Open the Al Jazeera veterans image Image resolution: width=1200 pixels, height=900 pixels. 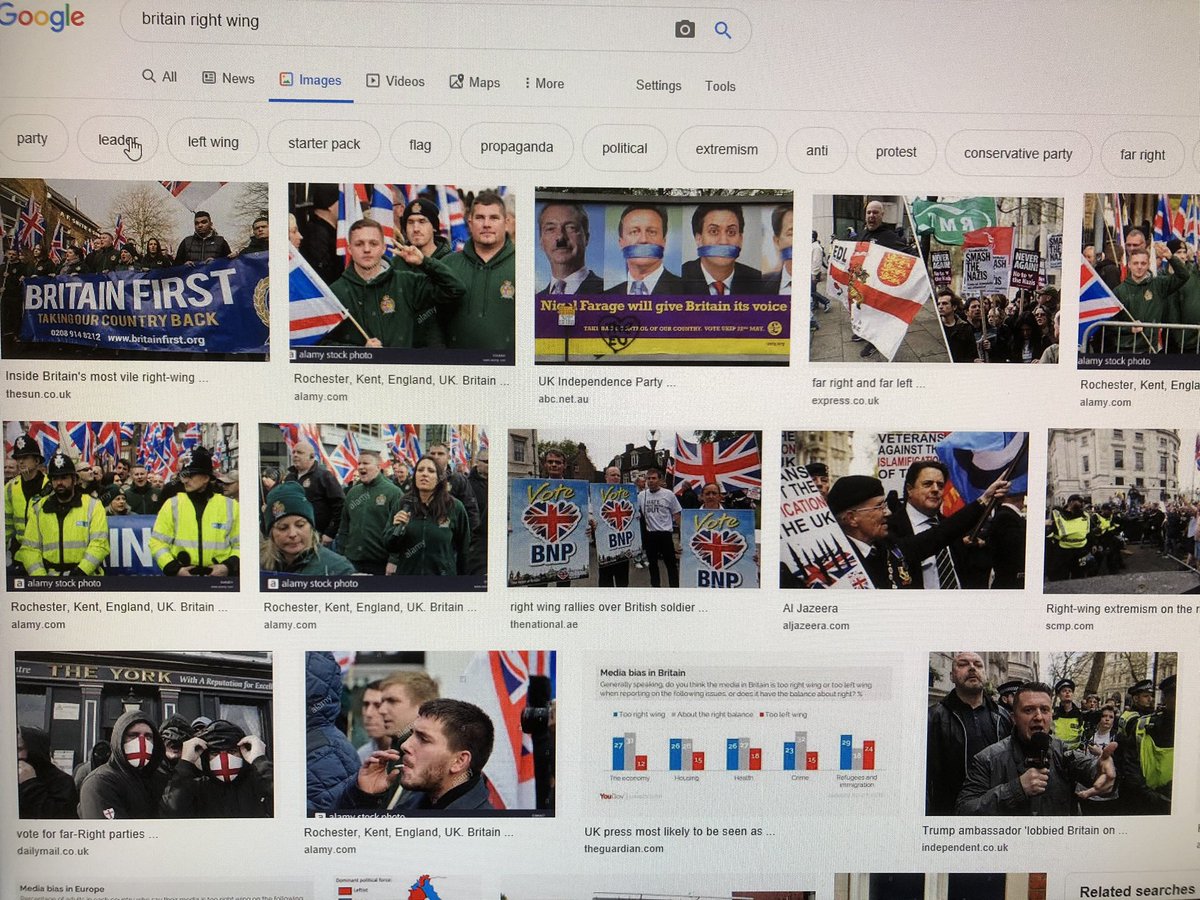(x=904, y=511)
